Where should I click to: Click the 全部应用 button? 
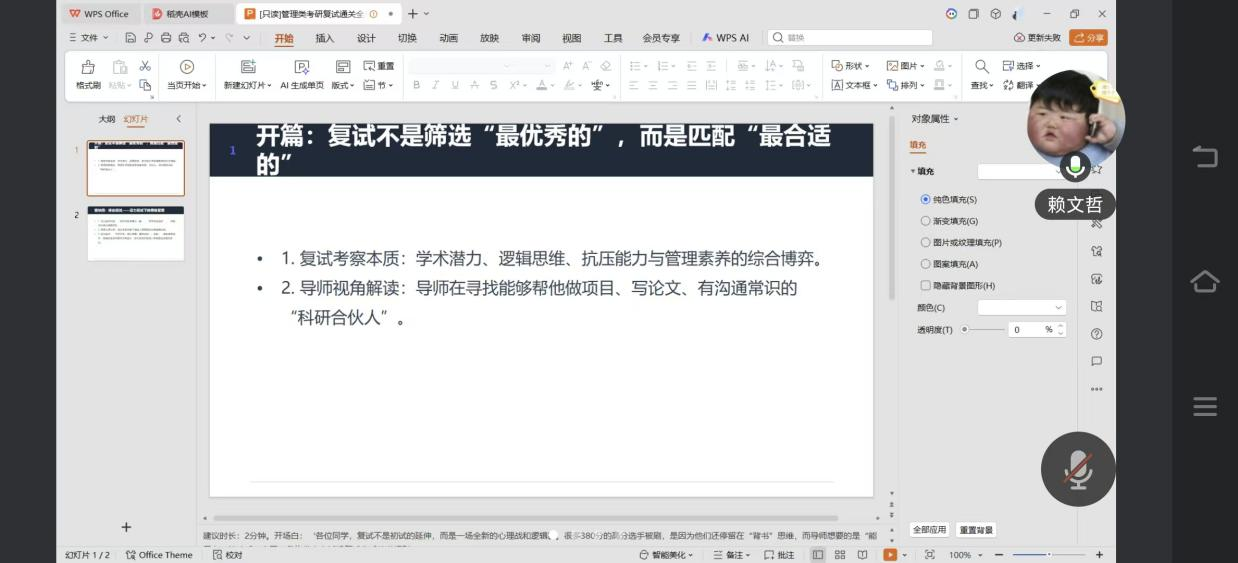coord(929,530)
